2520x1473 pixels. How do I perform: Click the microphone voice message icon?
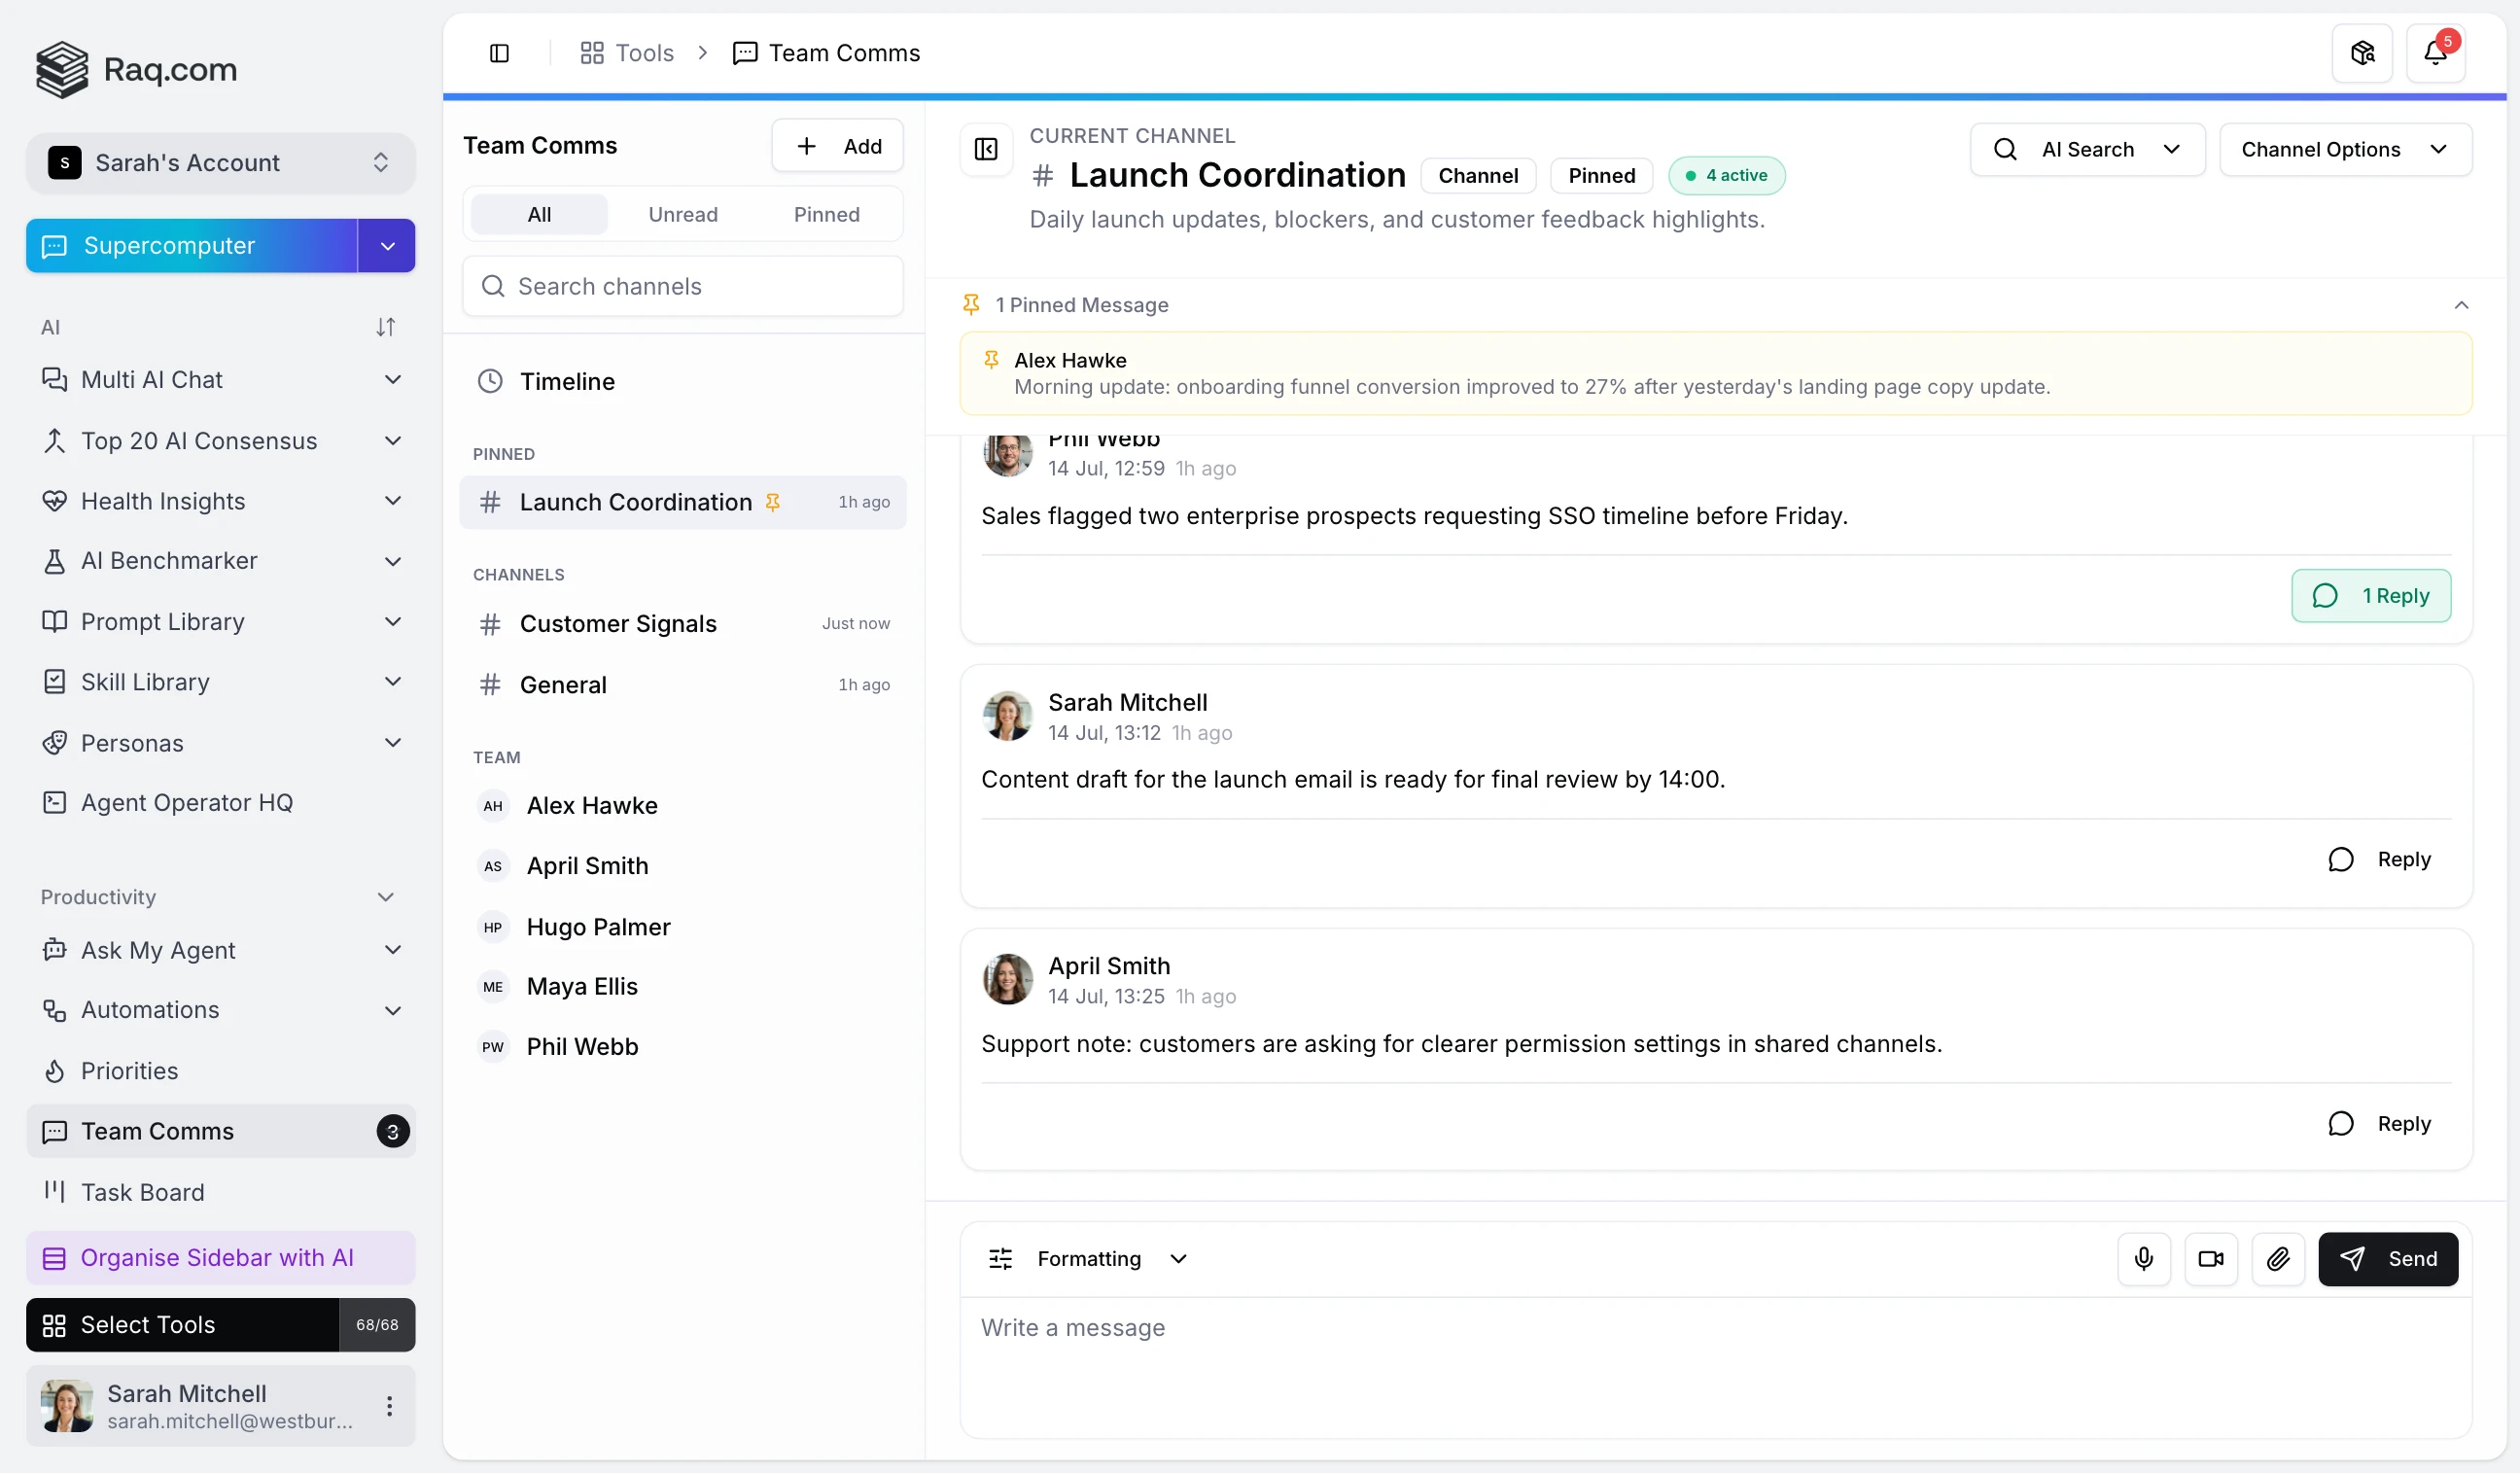click(2144, 1258)
